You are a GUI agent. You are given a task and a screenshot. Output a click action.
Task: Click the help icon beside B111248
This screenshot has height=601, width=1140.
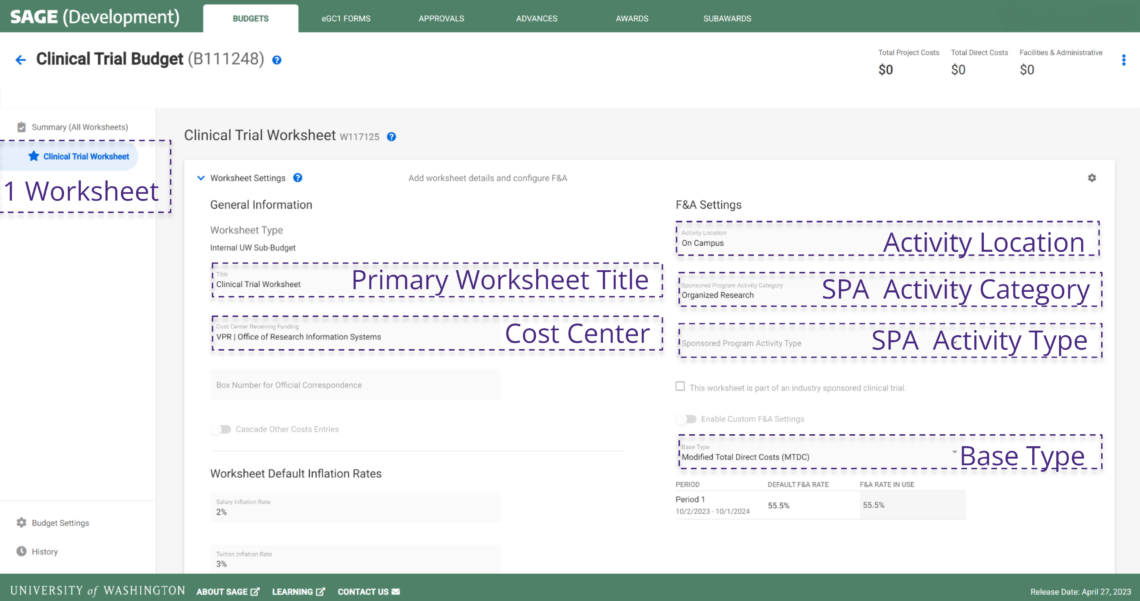277,60
